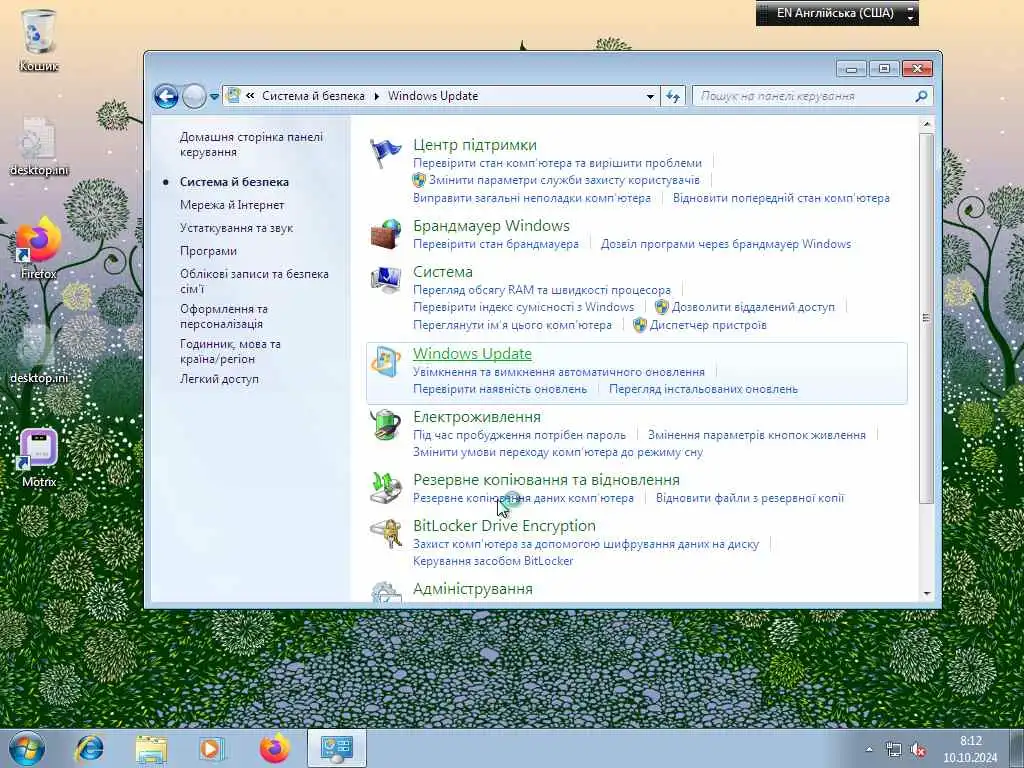Click the Система computer icon
The width and height of the screenshot is (1024, 768).
point(385,280)
